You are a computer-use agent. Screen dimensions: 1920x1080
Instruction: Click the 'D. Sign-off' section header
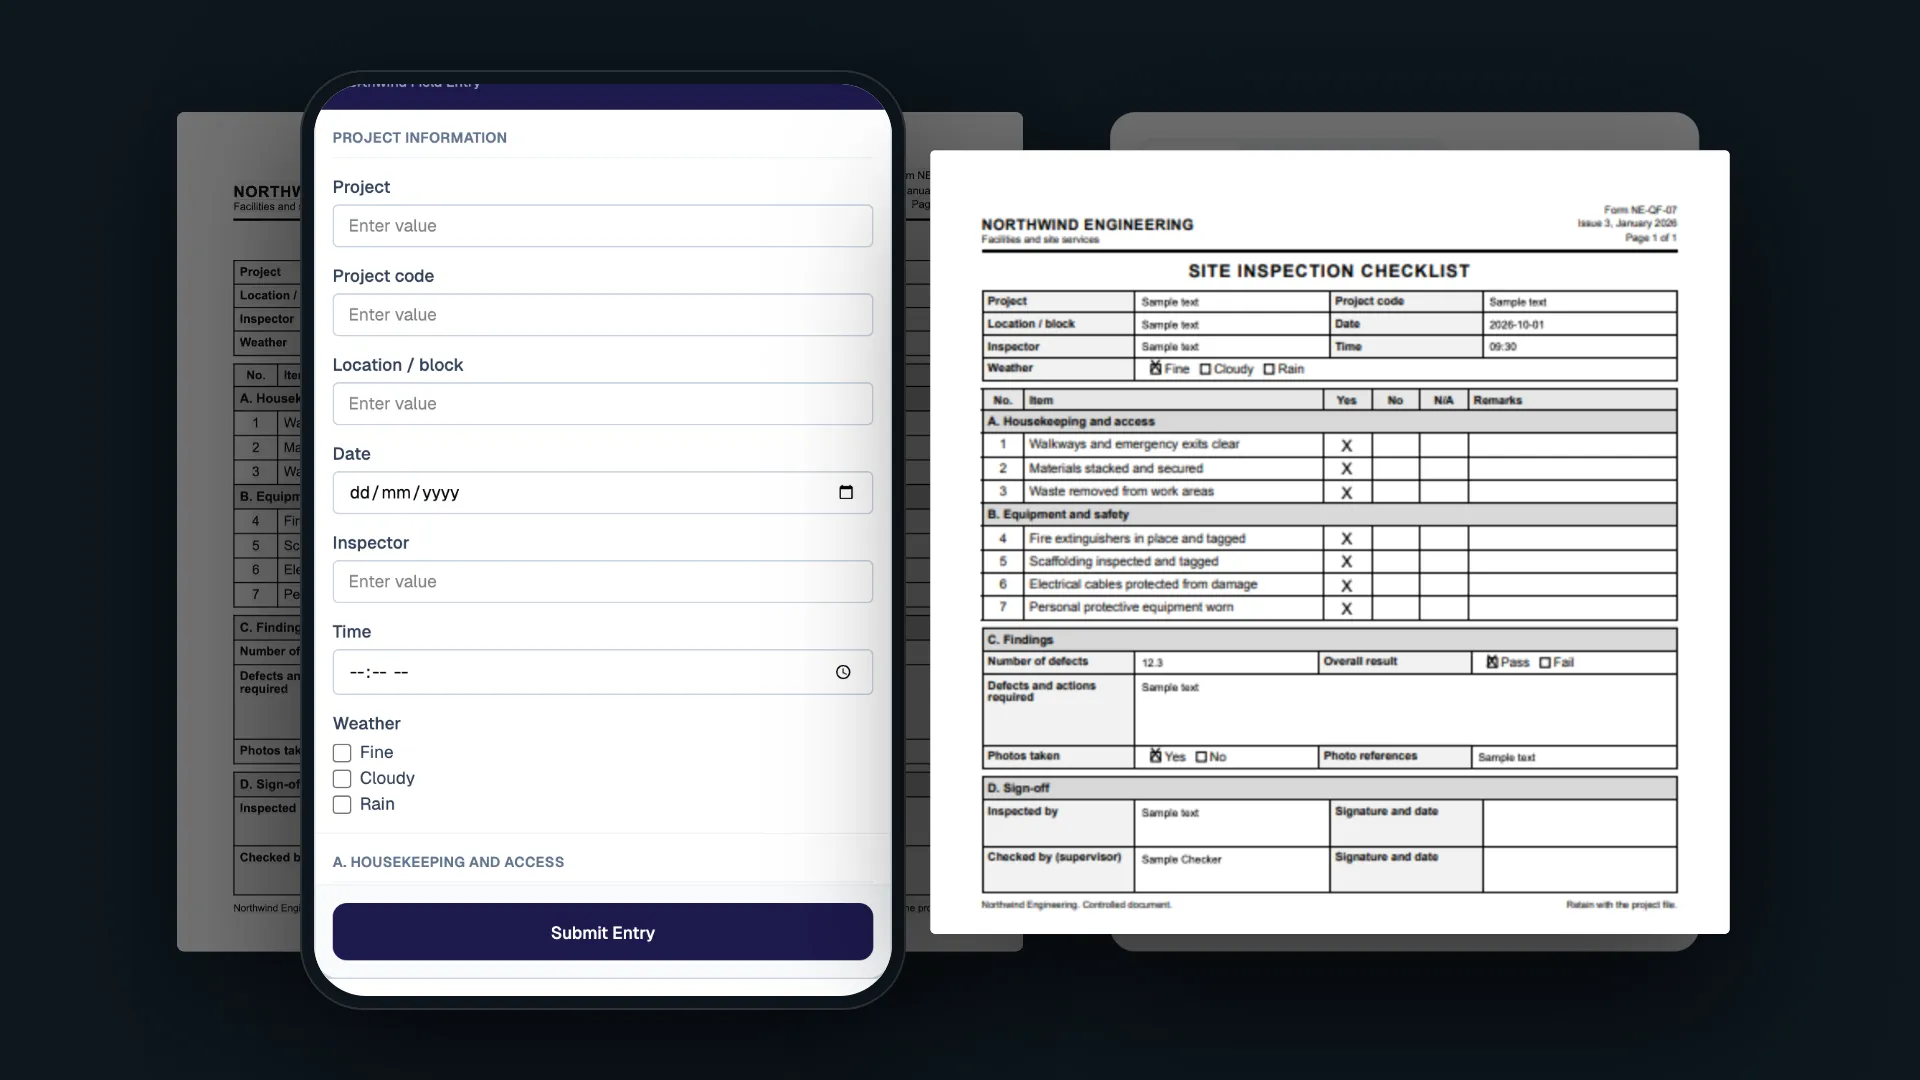(x=1329, y=788)
